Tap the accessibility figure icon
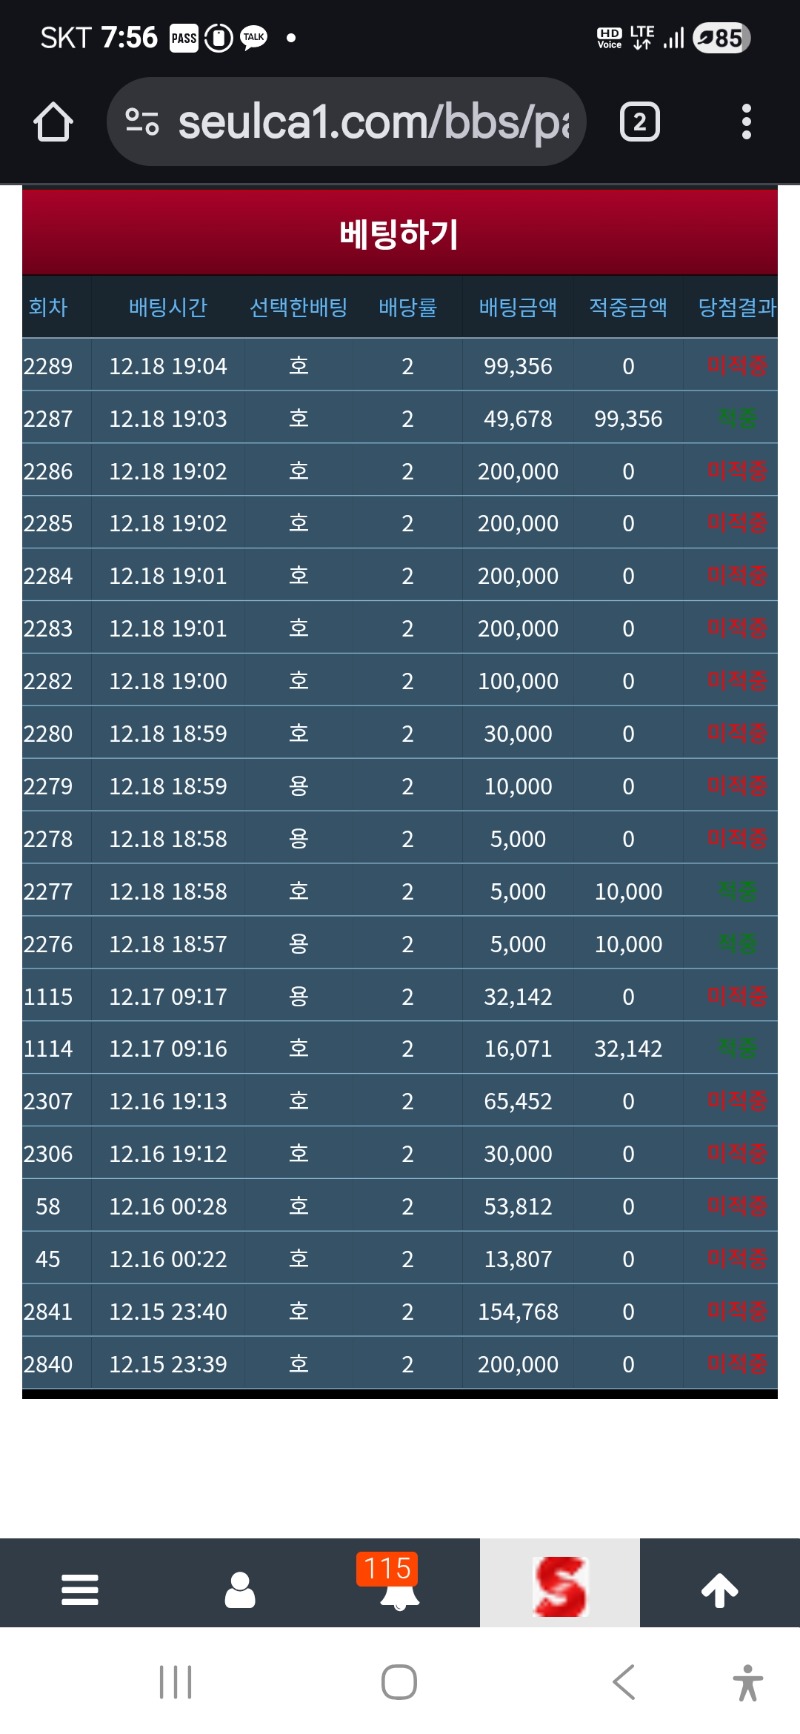Screen dimensions: 800x1734 pyautogui.click(x=747, y=1682)
